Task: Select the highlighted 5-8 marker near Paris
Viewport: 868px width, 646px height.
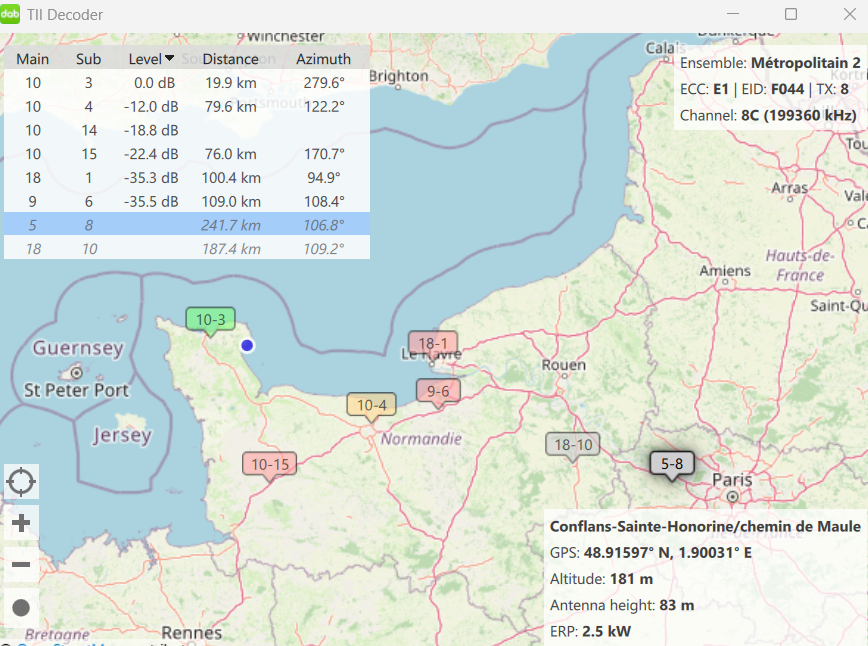Action: coord(672,464)
